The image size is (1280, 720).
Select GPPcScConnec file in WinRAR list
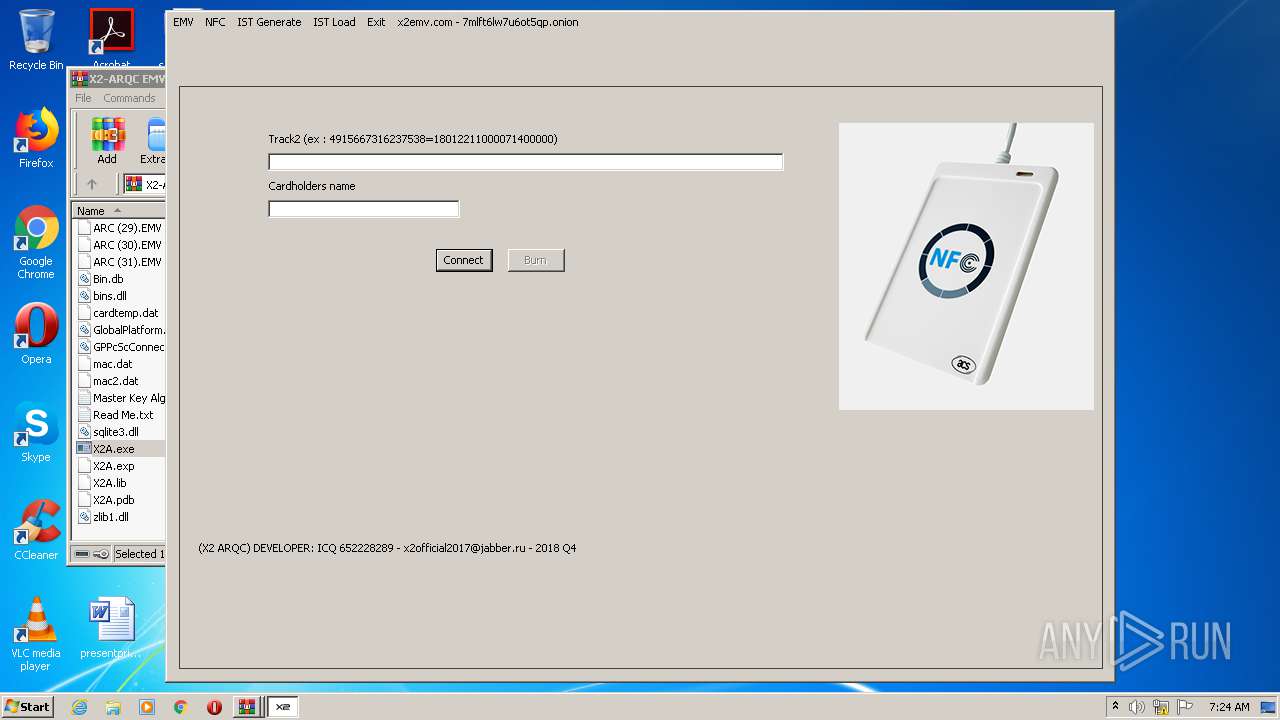(x=120, y=347)
